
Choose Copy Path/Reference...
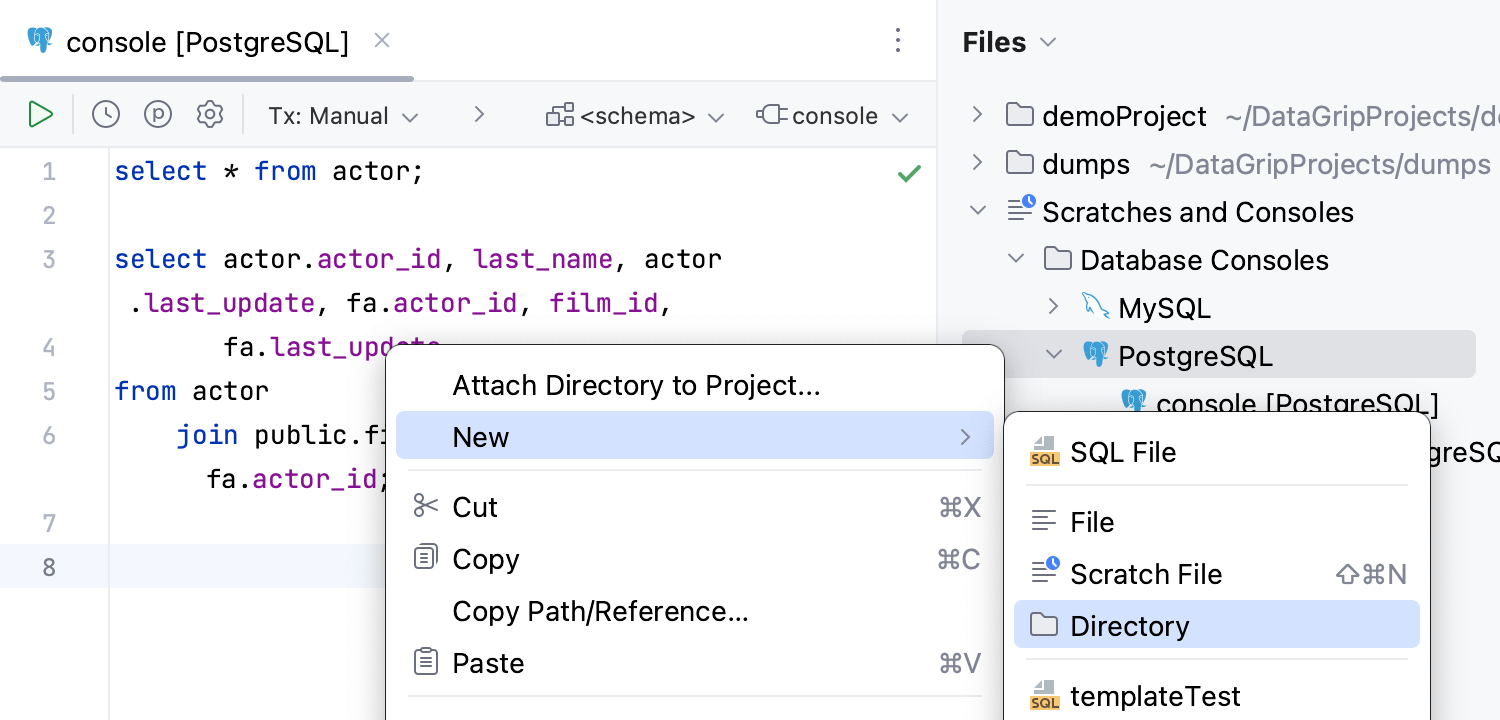click(695, 611)
